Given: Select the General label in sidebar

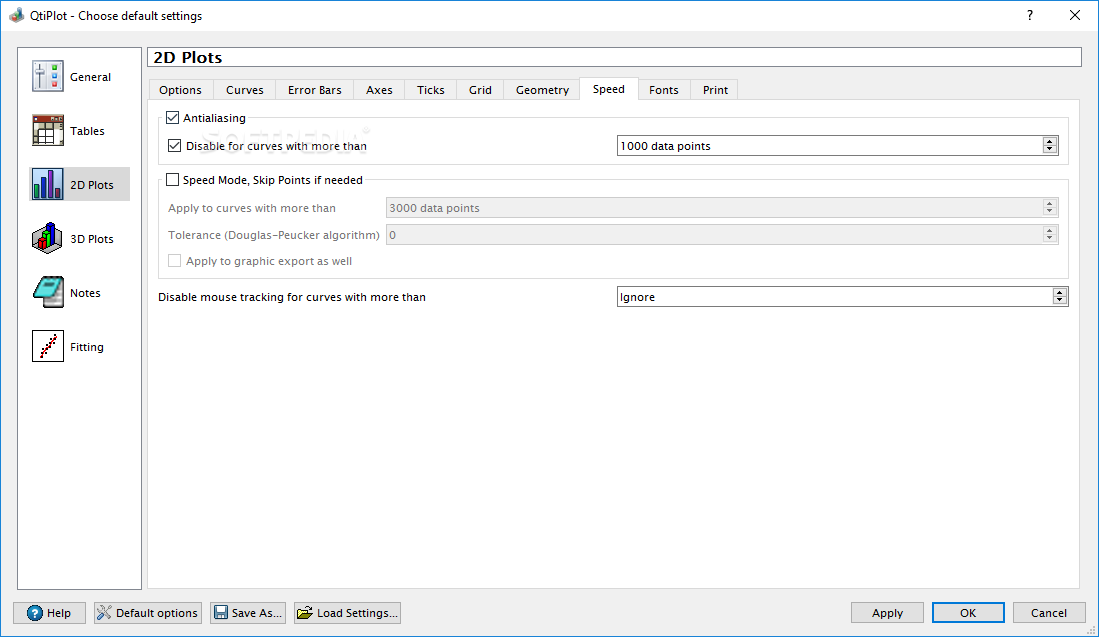Looking at the screenshot, I should (x=90, y=77).
